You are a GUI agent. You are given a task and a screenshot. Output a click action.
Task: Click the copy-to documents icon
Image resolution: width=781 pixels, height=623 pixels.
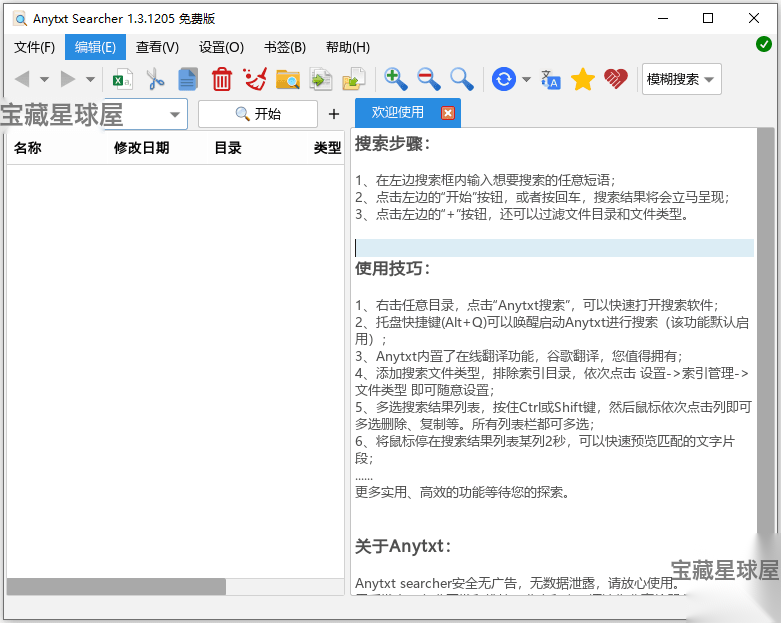tap(321, 79)
